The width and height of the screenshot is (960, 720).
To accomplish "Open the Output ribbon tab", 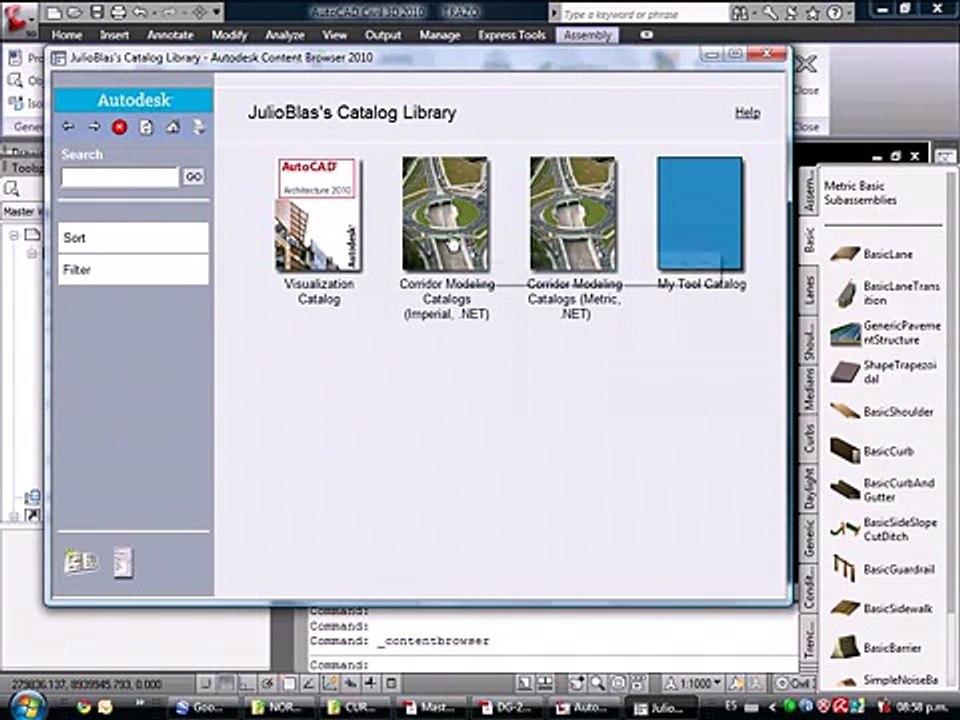I will coord(383,35).
